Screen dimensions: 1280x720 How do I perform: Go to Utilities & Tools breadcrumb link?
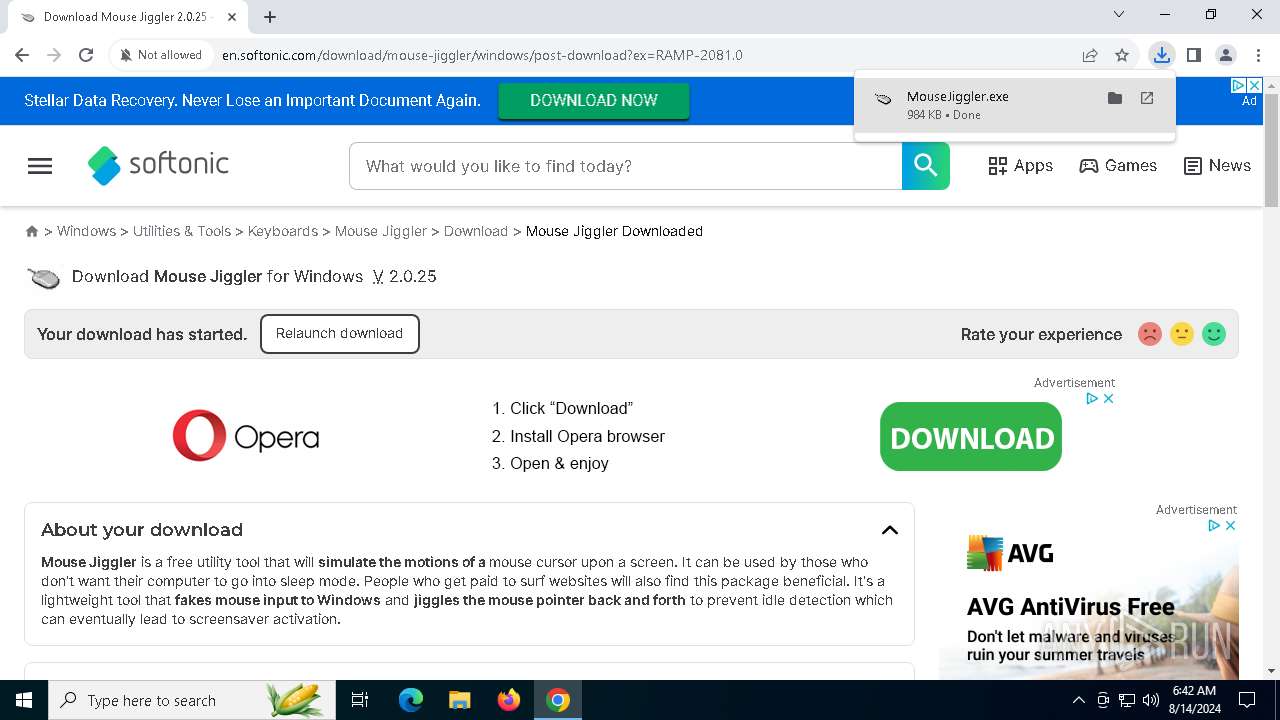(x=182, y=231)
